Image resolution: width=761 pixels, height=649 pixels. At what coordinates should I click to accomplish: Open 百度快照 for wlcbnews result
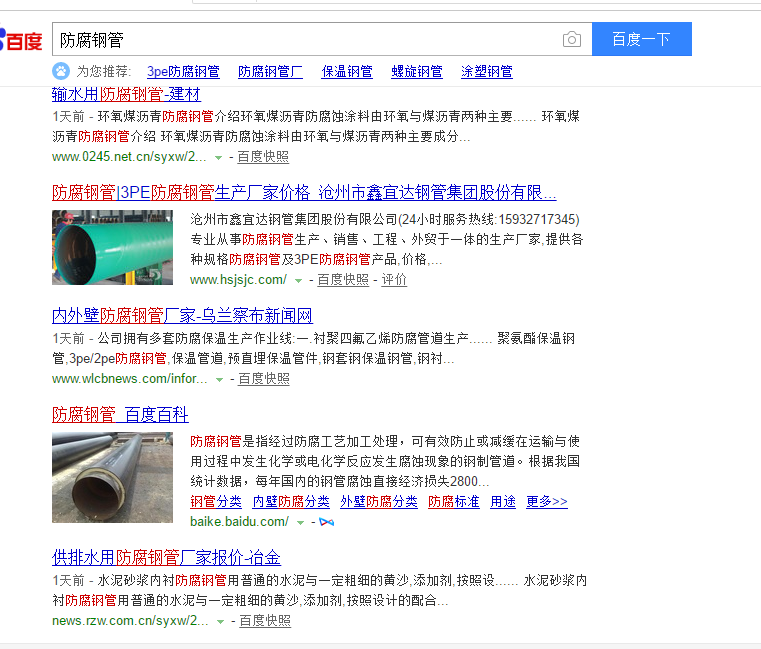click(264, 379)
